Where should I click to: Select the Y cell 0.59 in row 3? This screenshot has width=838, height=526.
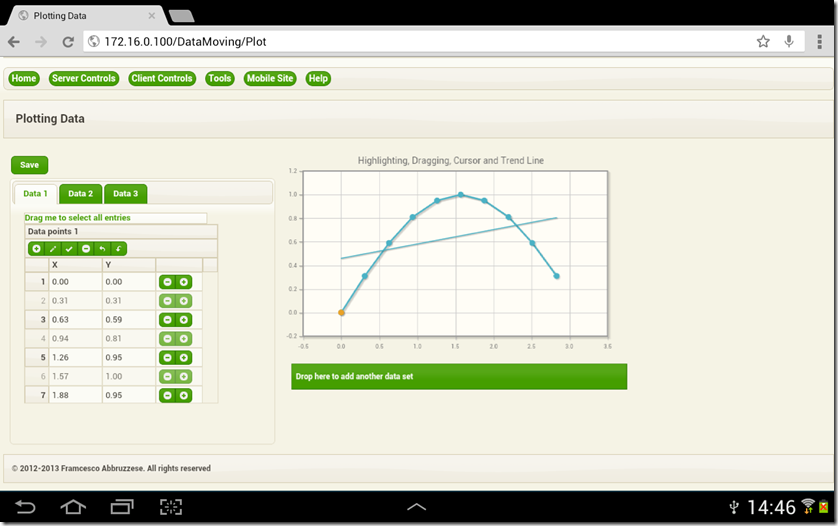(x=129, y=320)
